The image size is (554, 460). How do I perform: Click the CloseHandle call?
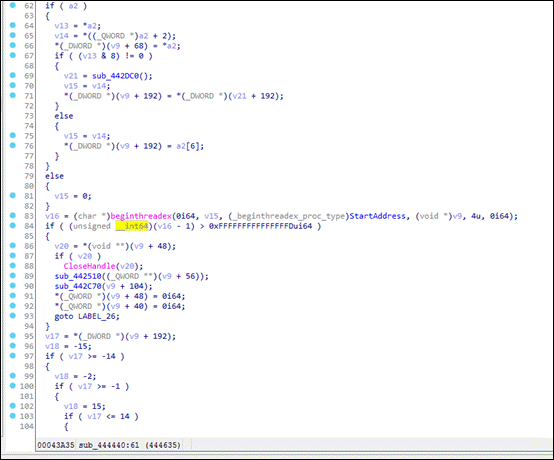(x=89, y=266)
